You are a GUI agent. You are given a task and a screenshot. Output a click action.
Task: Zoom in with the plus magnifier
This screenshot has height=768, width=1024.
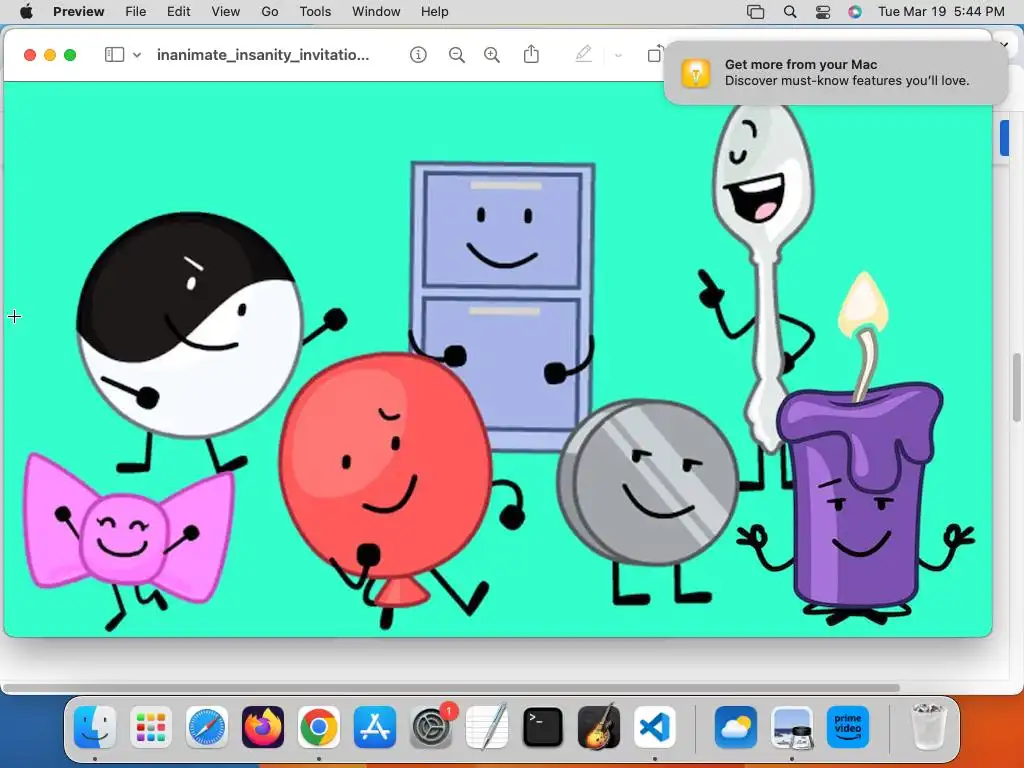(x=492, y=55)
